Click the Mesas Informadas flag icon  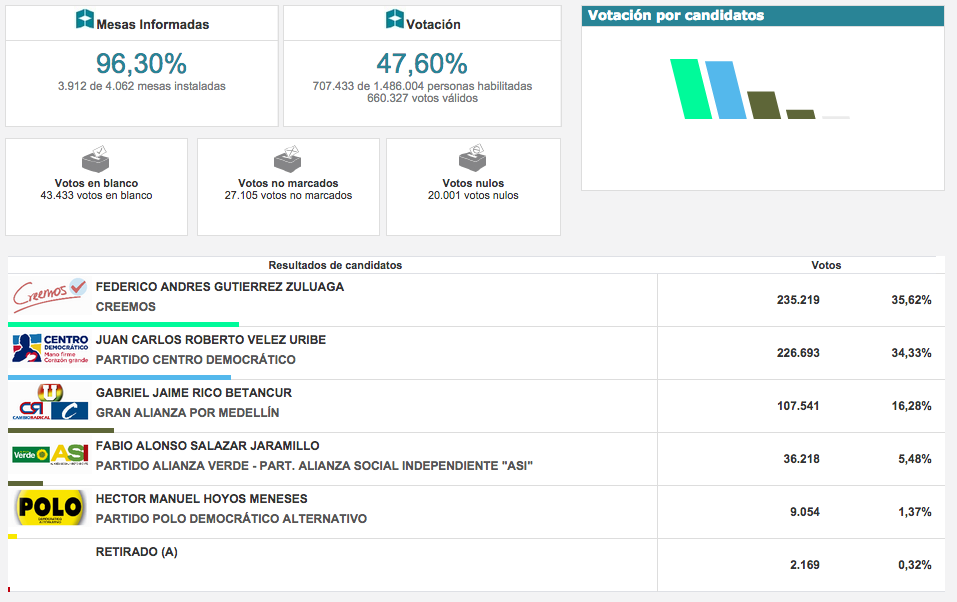tap(84, 18)
